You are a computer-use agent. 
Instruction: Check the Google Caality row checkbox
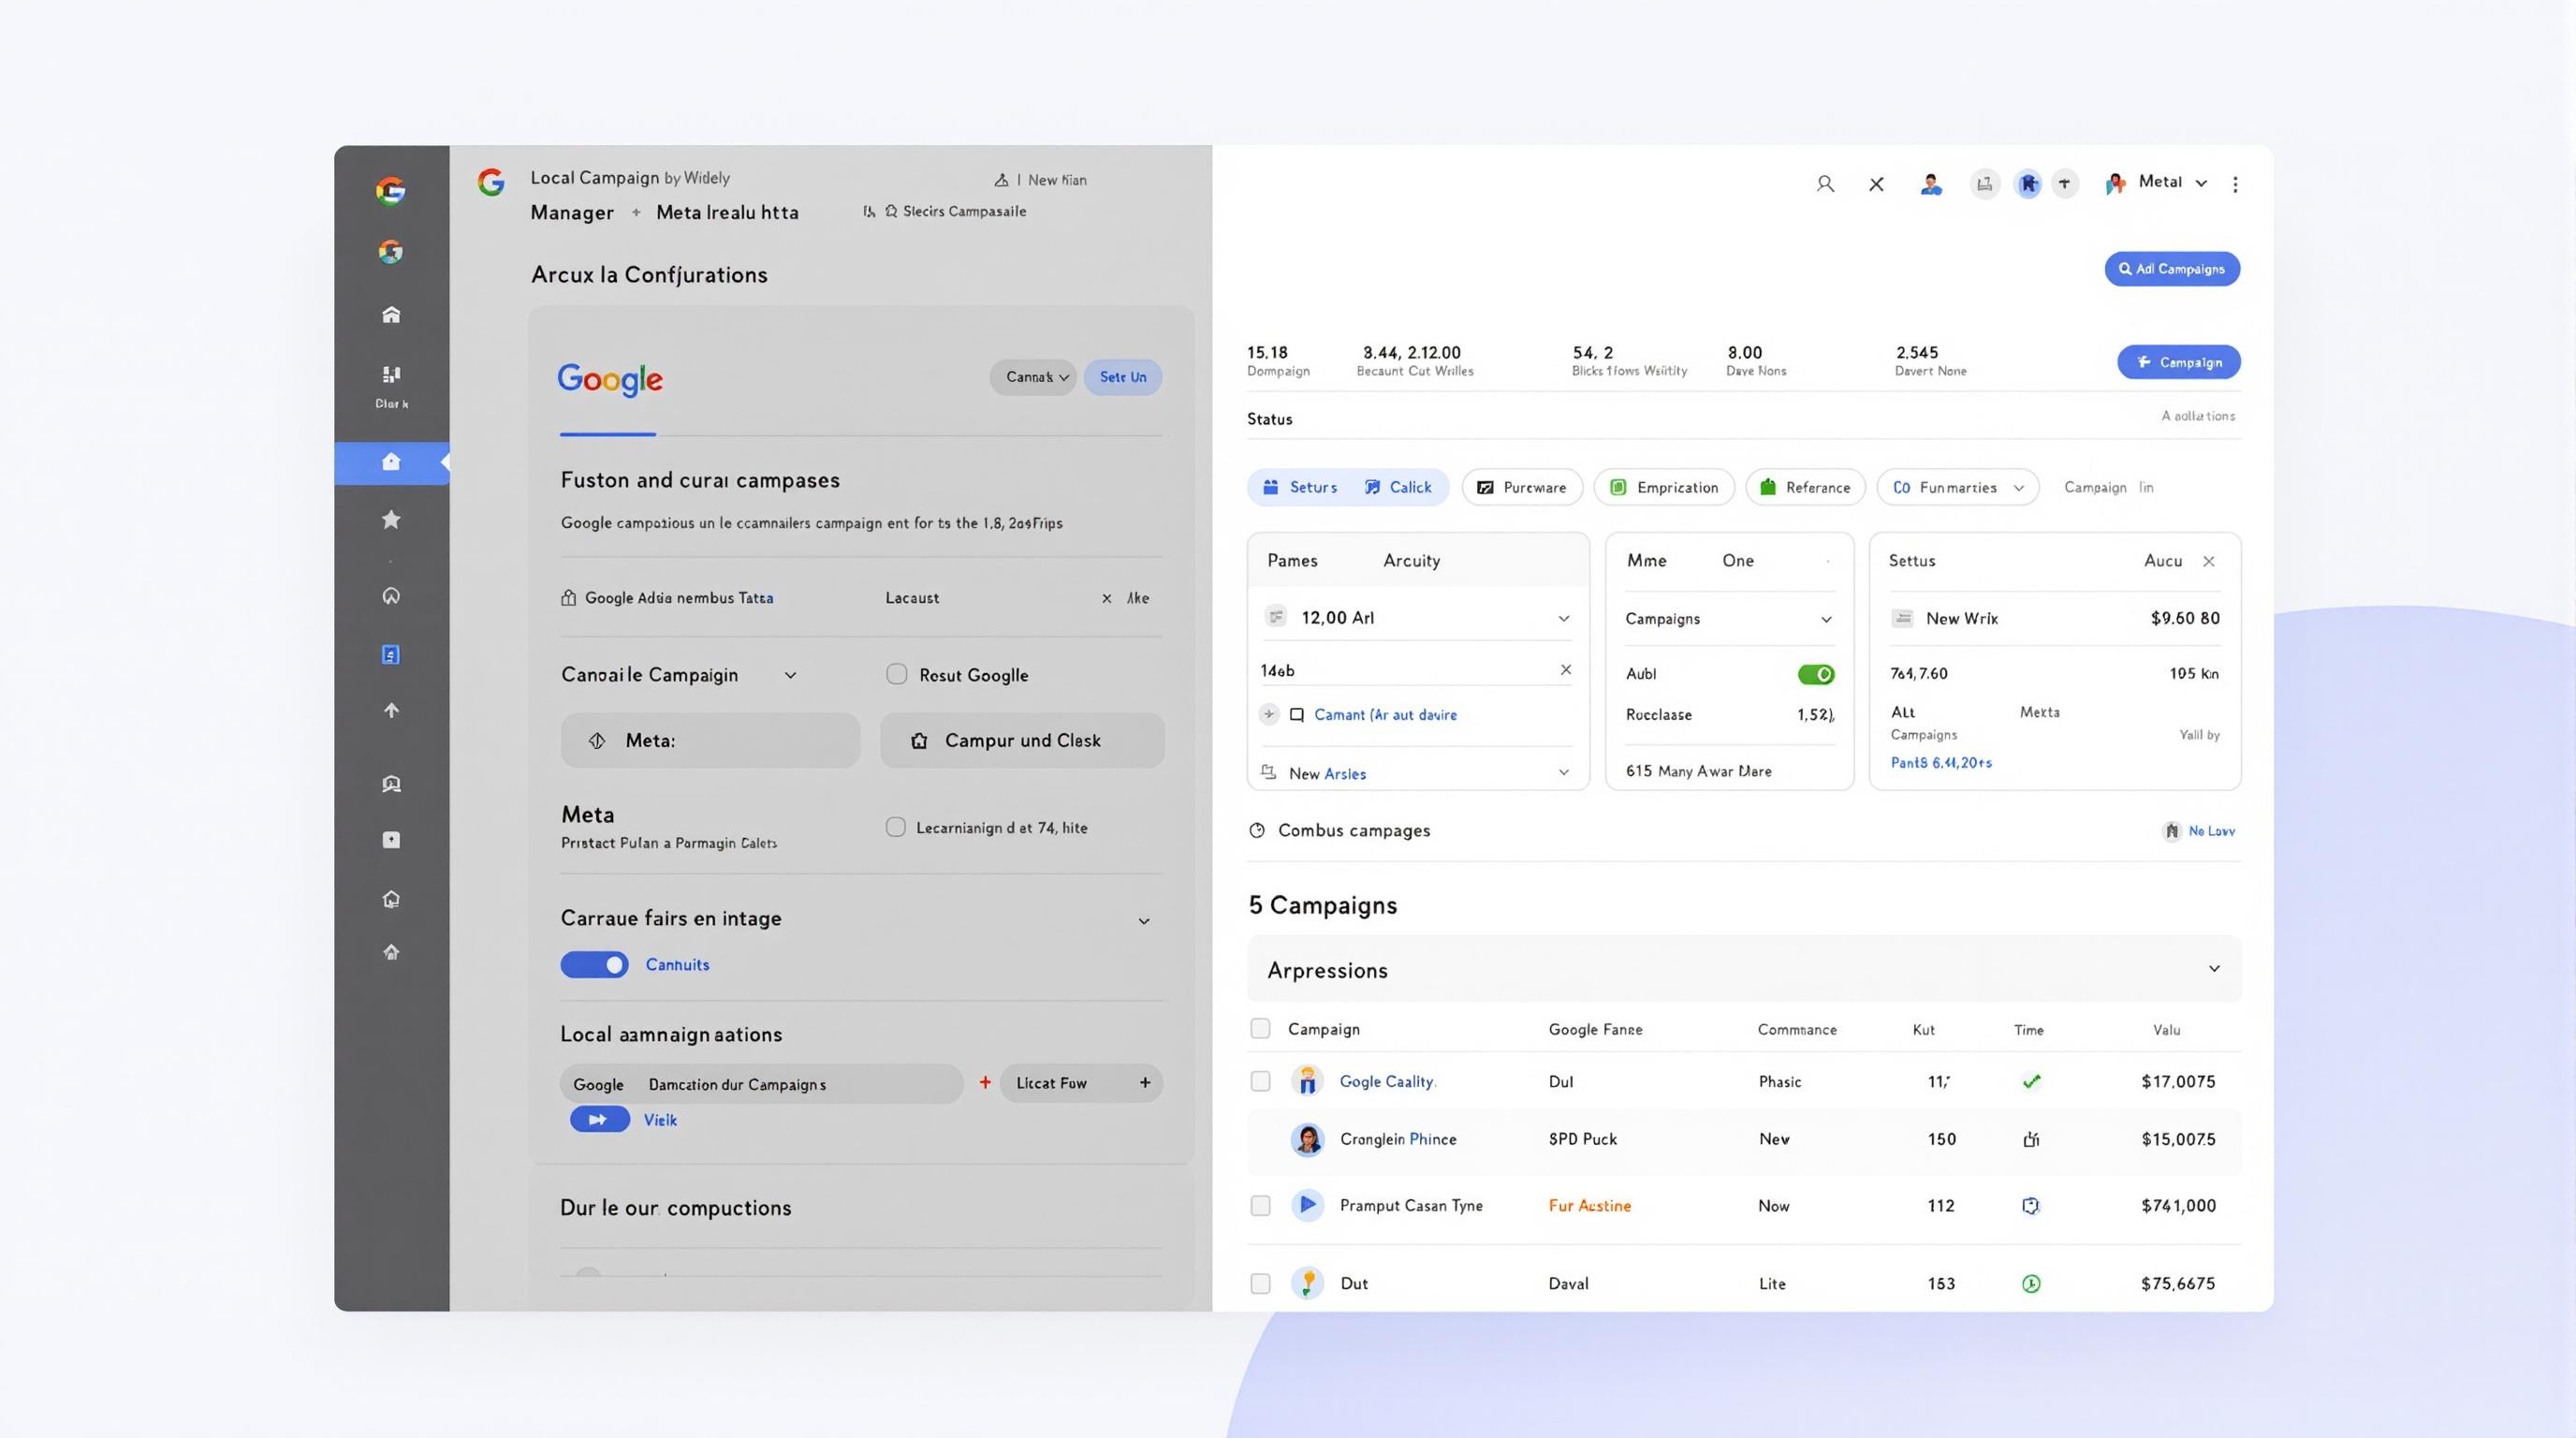(1260, 1081)
